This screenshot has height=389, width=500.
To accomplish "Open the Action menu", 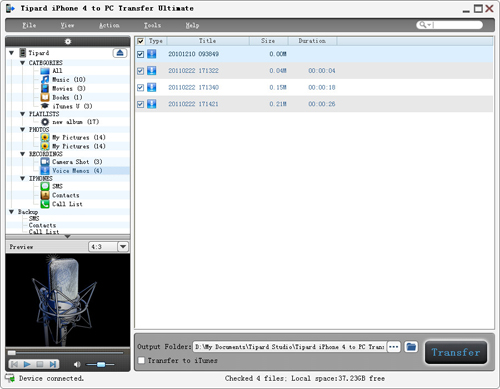I will [x=109, y=25].
